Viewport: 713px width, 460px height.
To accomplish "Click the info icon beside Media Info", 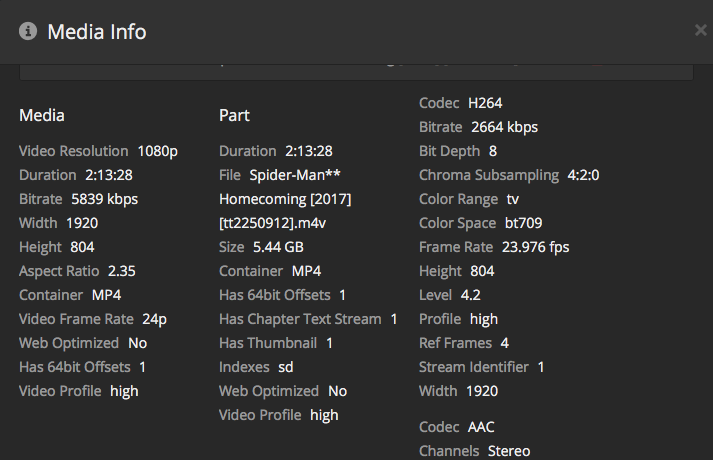I will click(28, 32).
